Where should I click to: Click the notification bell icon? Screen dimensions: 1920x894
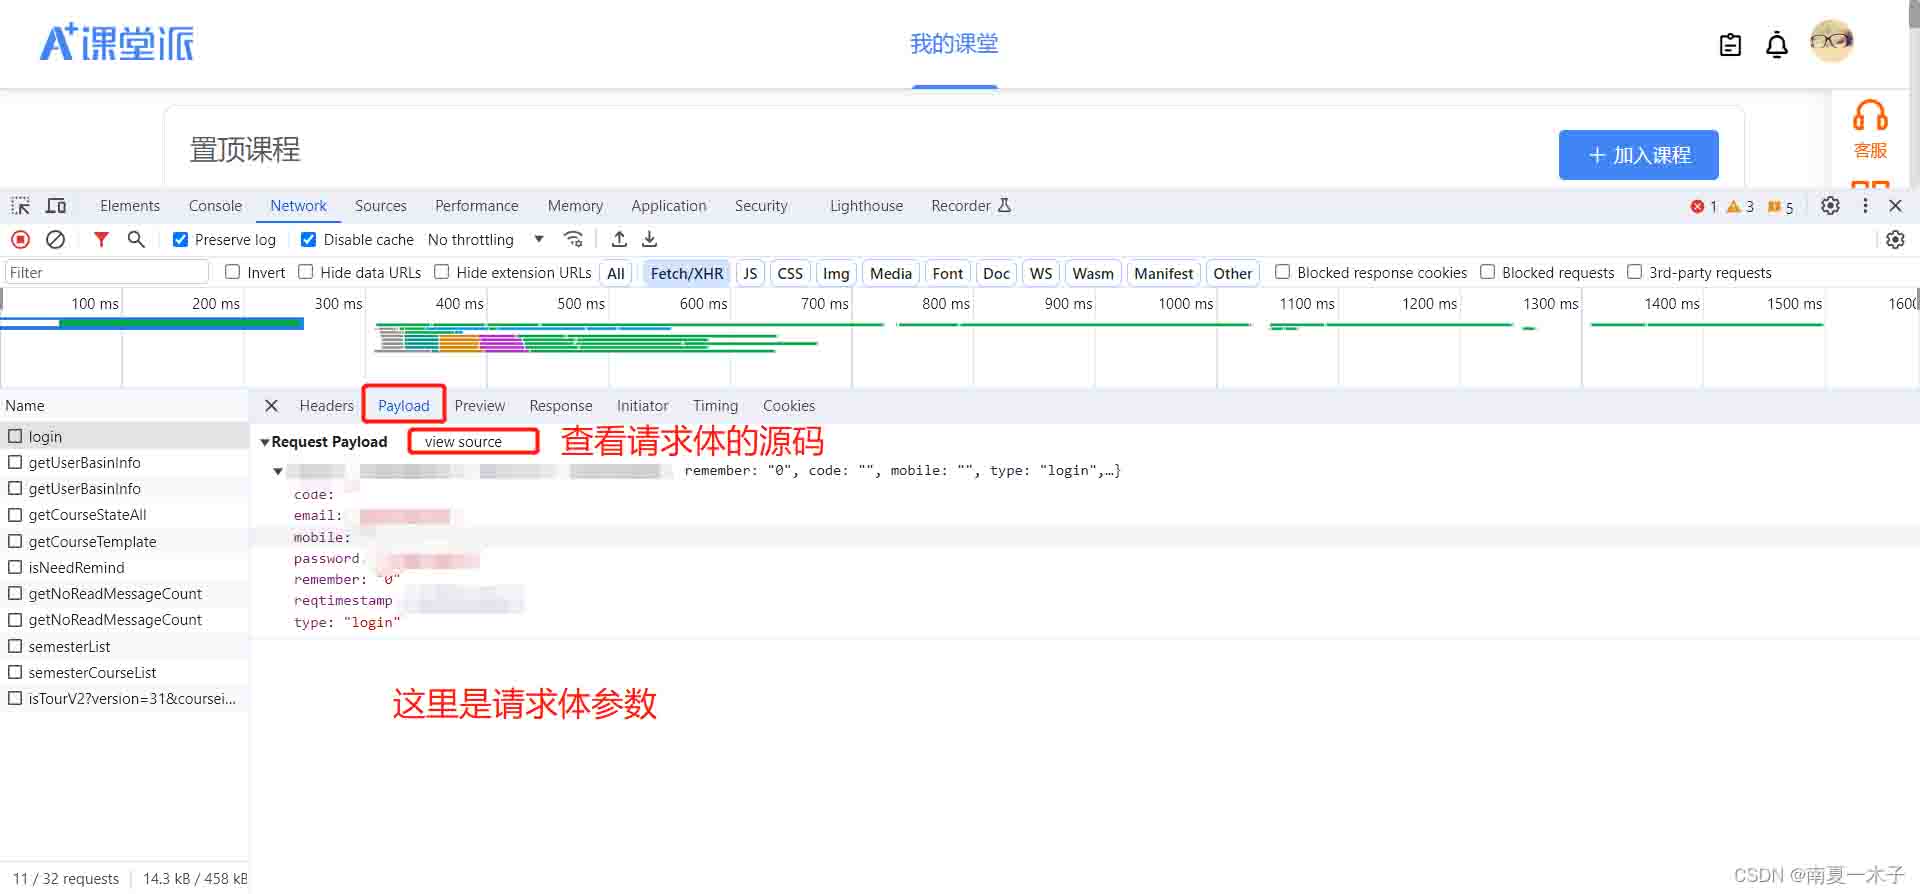tap(1776, 45)
